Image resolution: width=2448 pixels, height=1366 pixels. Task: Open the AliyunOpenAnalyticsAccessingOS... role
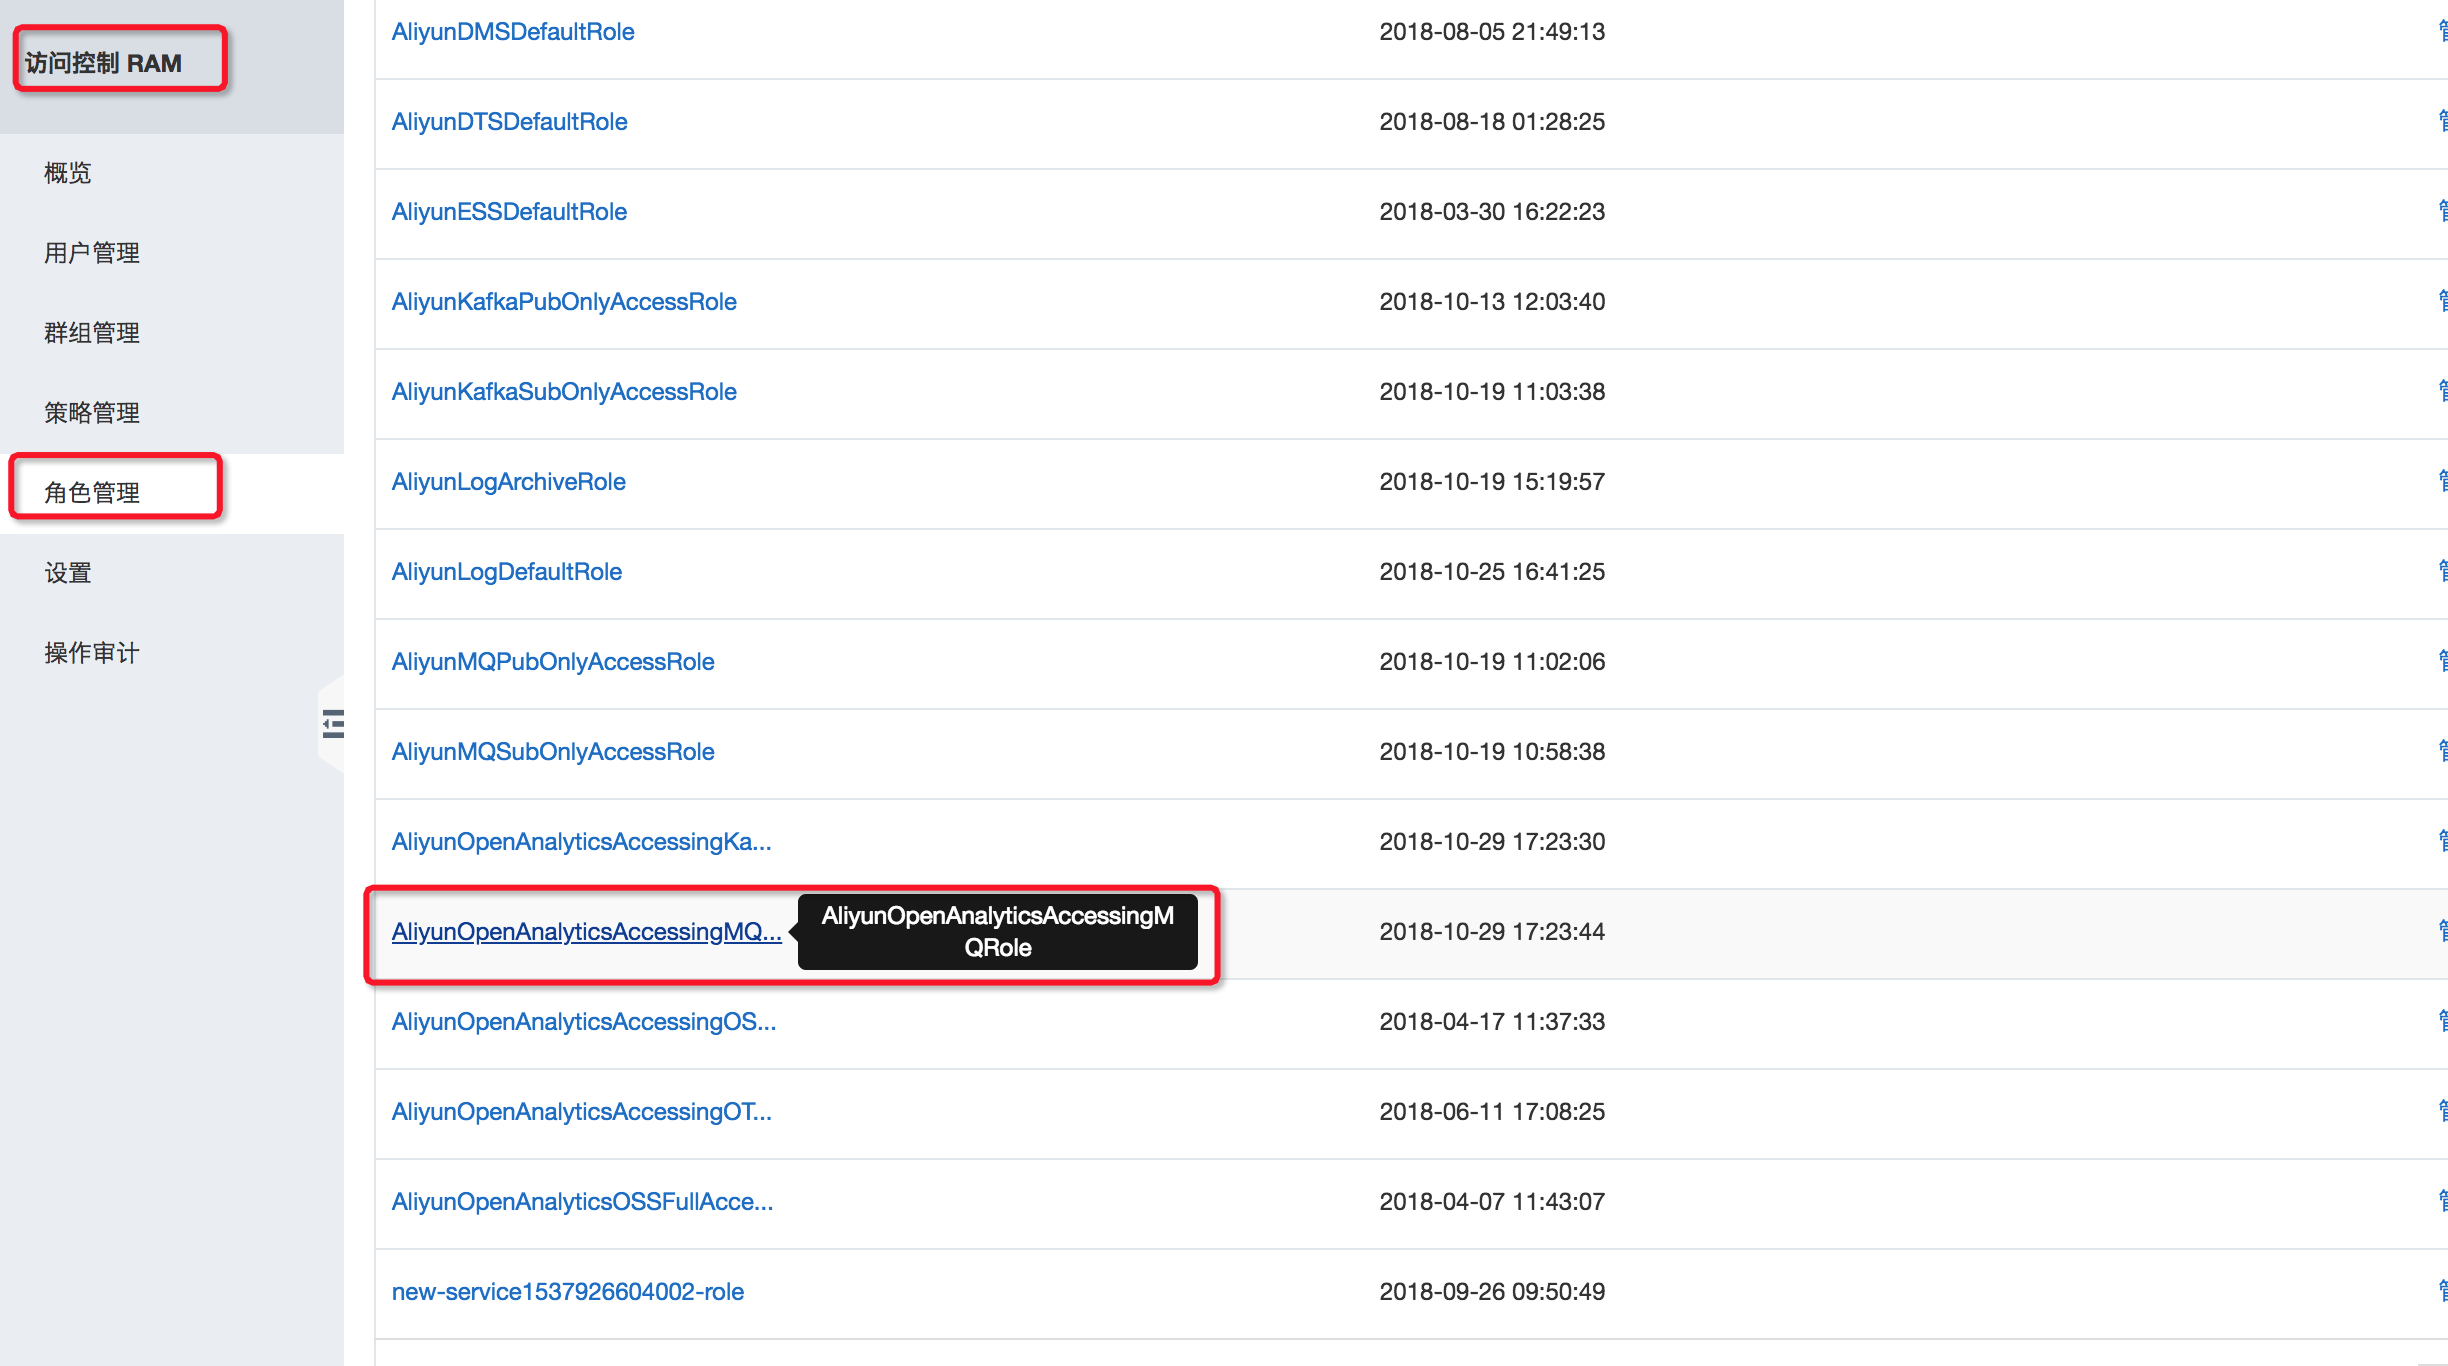(584, 1022)
